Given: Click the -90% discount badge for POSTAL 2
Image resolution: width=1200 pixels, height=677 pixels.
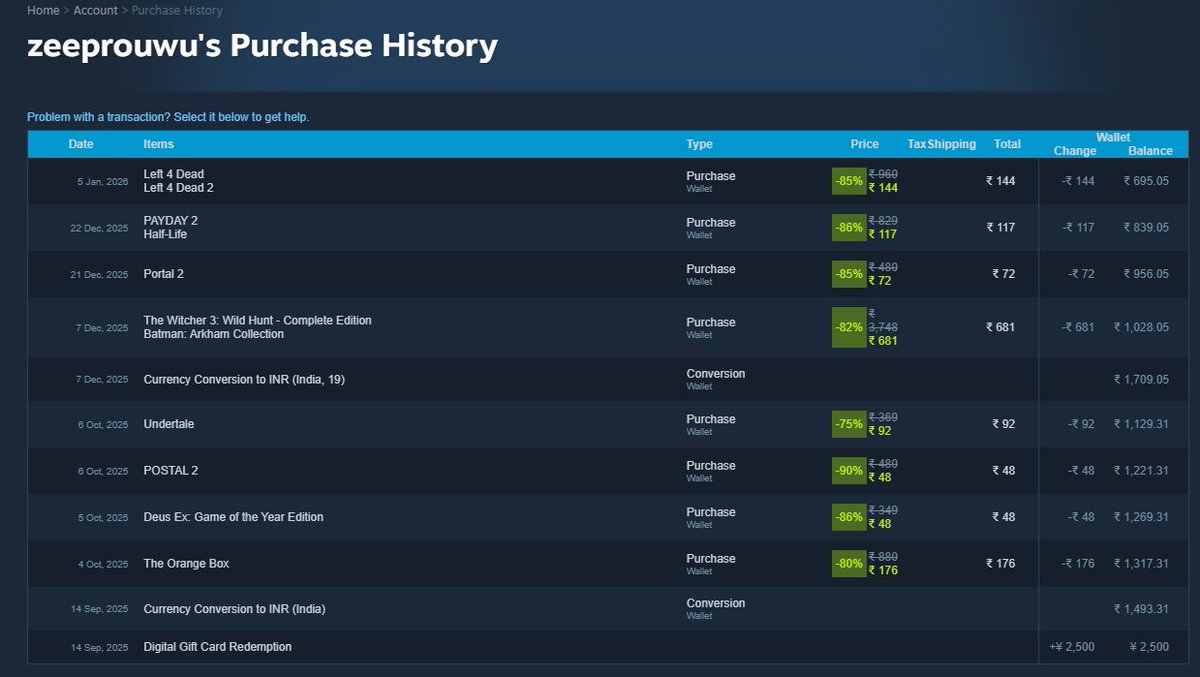Looking at the screenshot, I should coord(849,471).
